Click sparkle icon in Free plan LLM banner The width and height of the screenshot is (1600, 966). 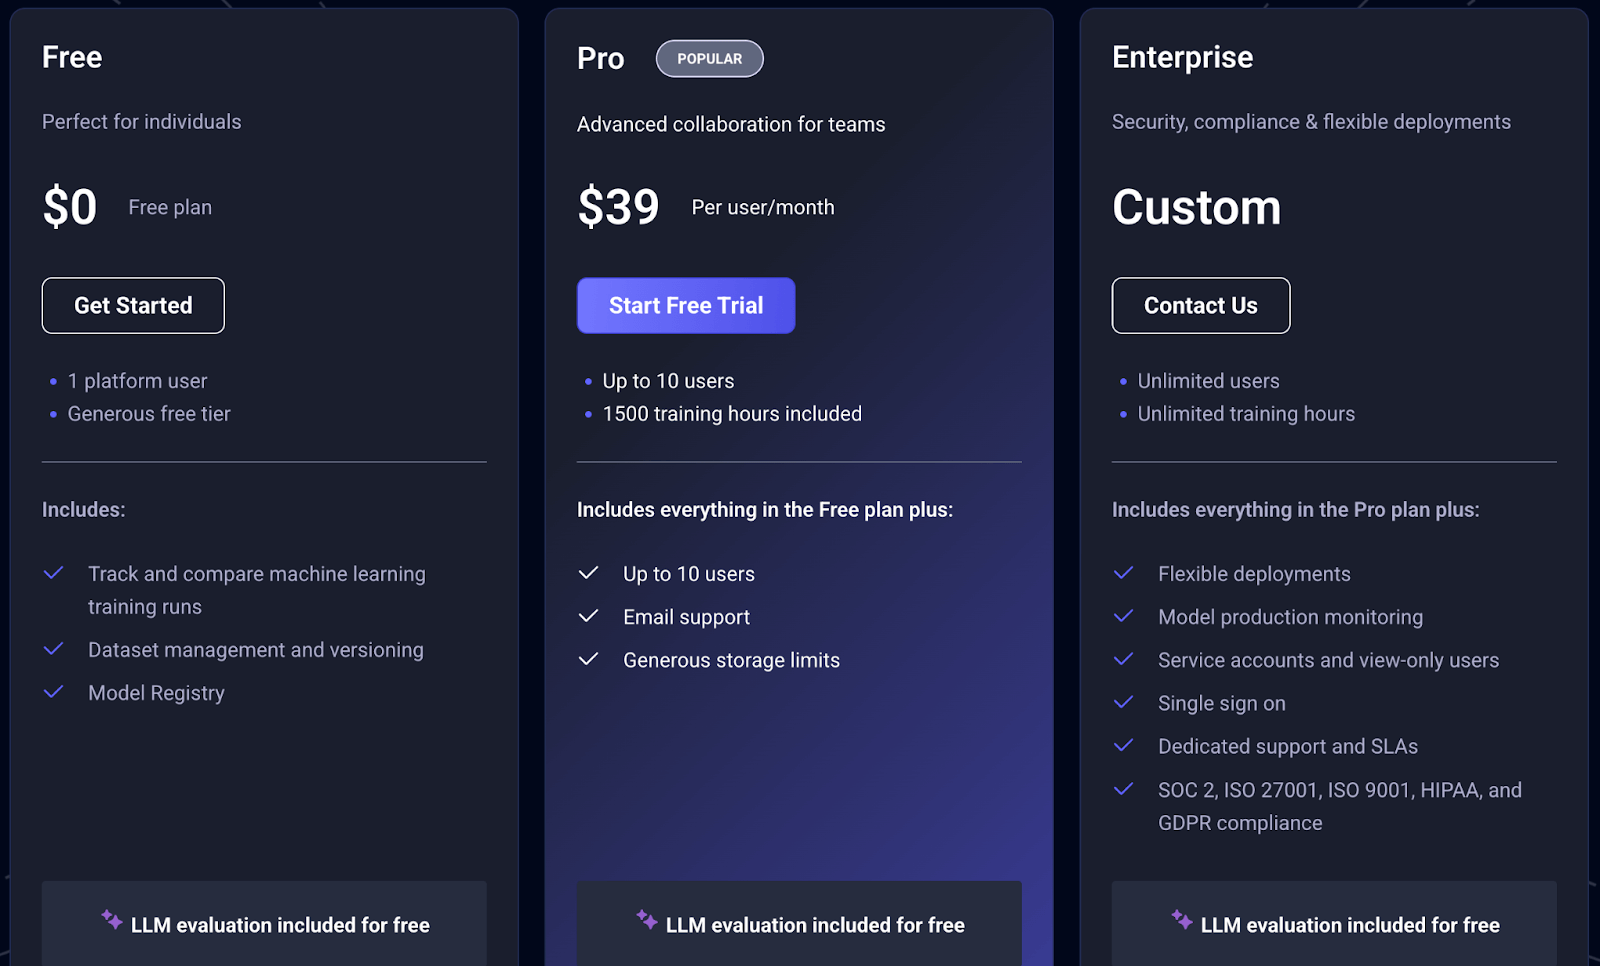click(x=112, y=920)
